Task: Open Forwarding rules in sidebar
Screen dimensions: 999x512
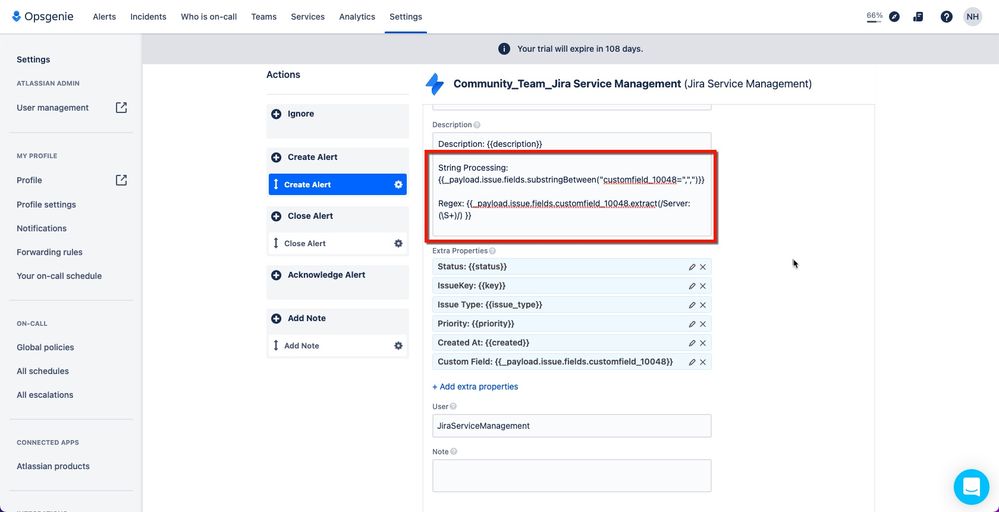Action: tap(50, 252)
